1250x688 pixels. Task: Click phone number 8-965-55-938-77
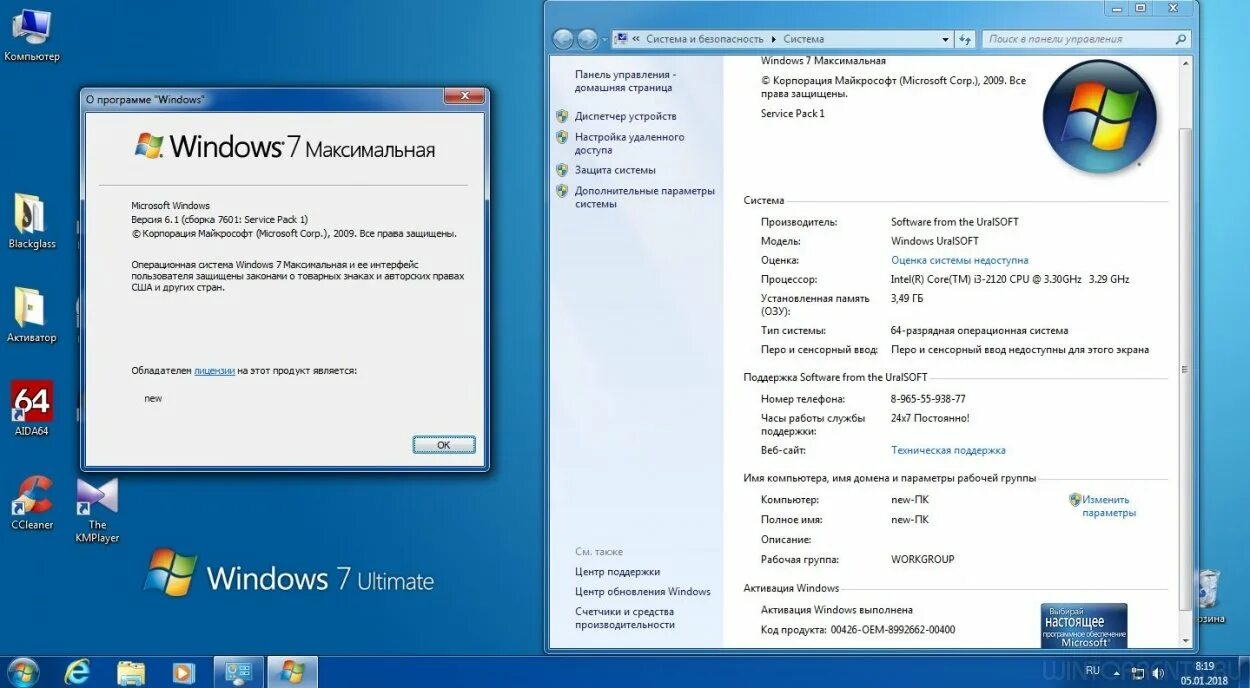click(x=928, y=399)
